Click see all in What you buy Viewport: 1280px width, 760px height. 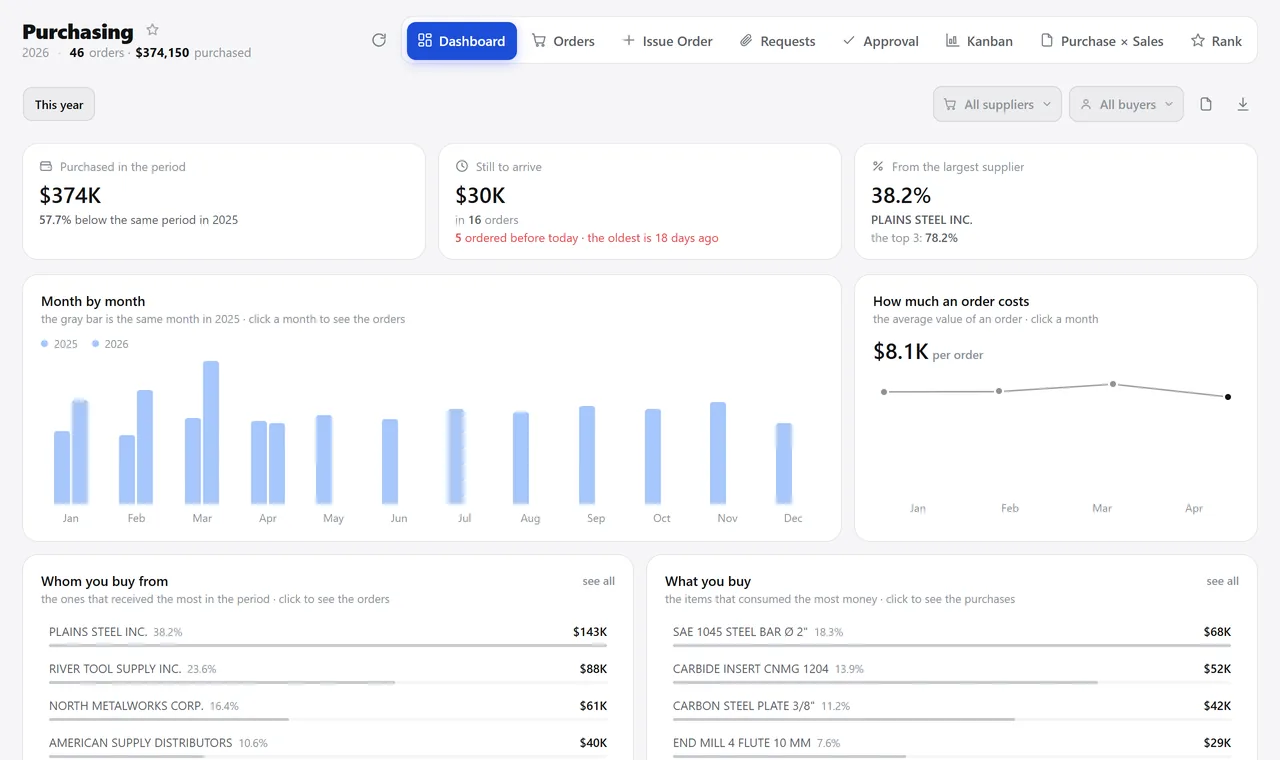click(x=1223, y=581)
